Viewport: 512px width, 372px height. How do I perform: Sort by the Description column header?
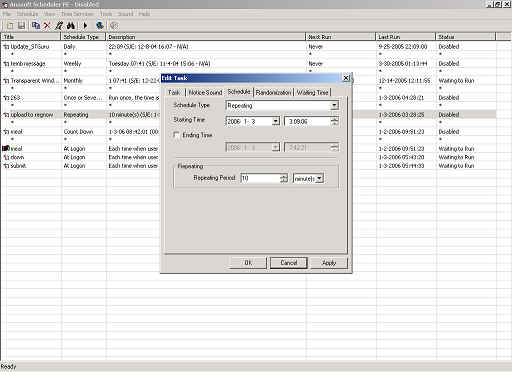[x=206, y=37]
